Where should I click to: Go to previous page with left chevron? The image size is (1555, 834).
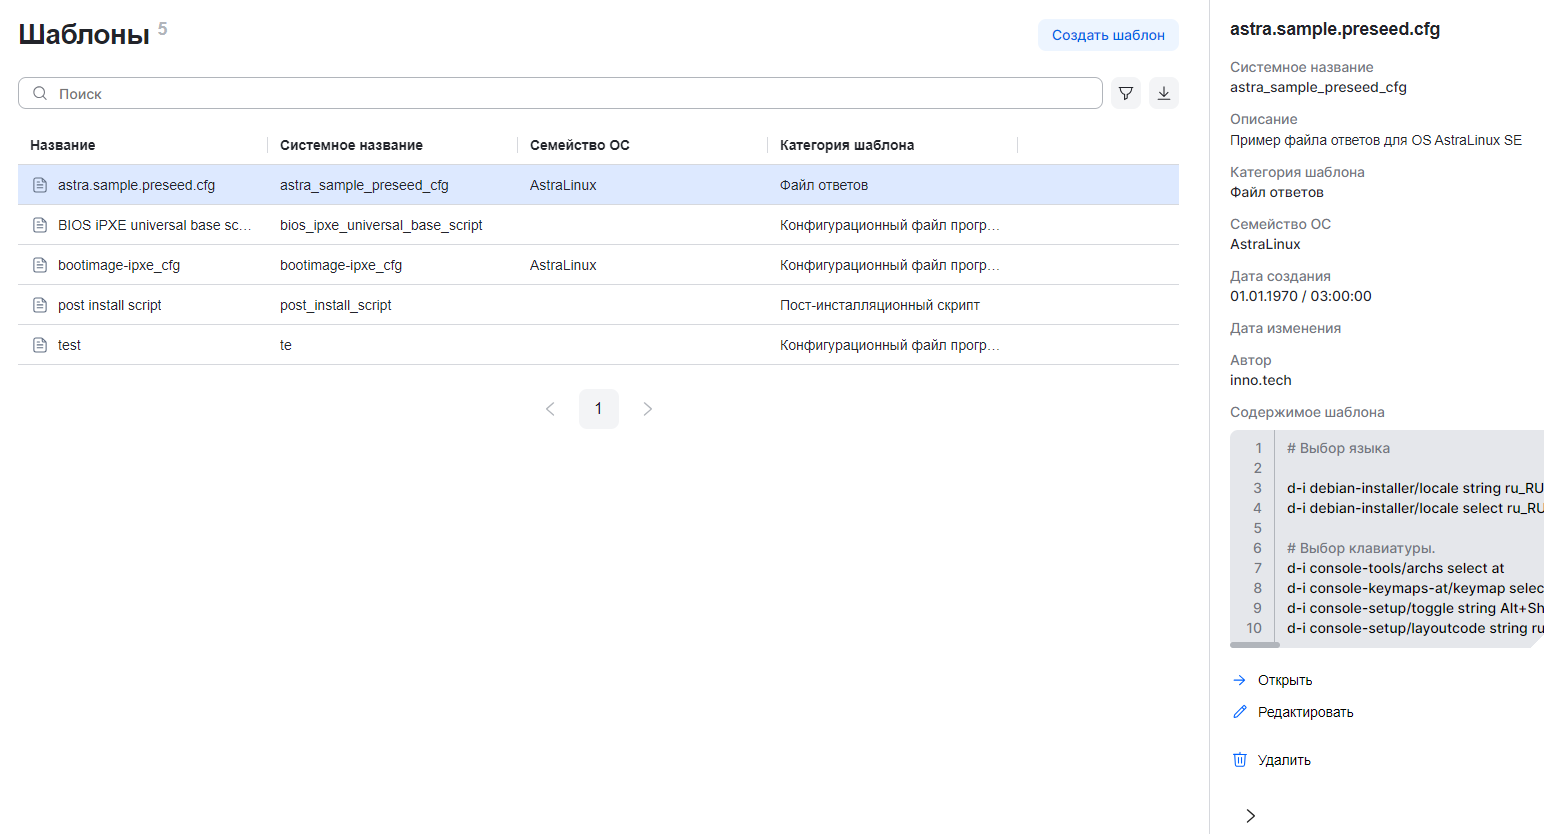[550, 409]
